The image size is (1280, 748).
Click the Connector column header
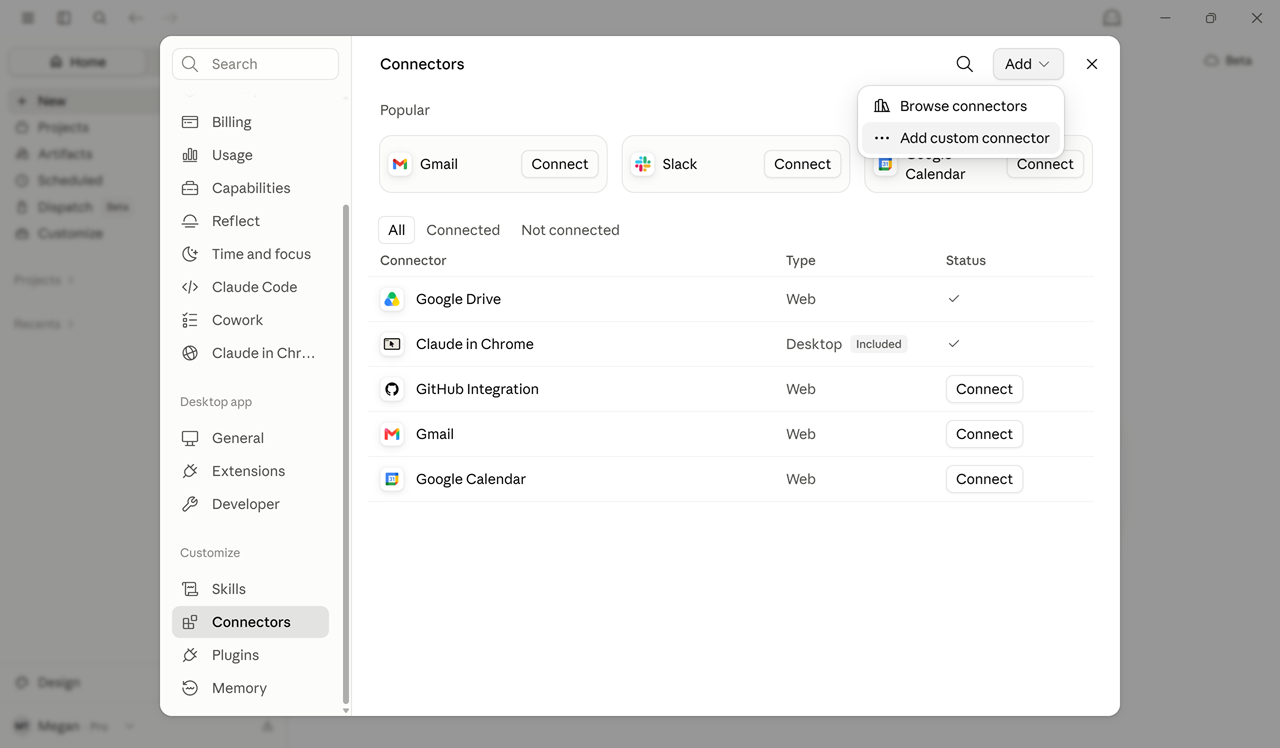pyautogui.click(x=413, y=260)
